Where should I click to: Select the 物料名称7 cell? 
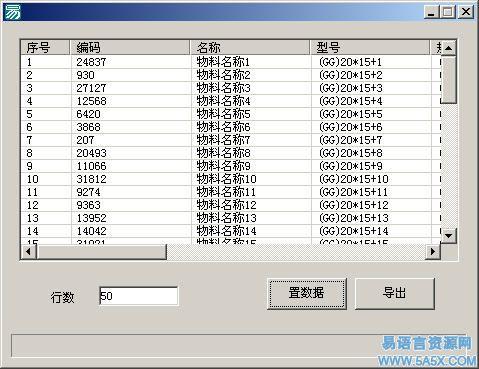tap(251, 140)
